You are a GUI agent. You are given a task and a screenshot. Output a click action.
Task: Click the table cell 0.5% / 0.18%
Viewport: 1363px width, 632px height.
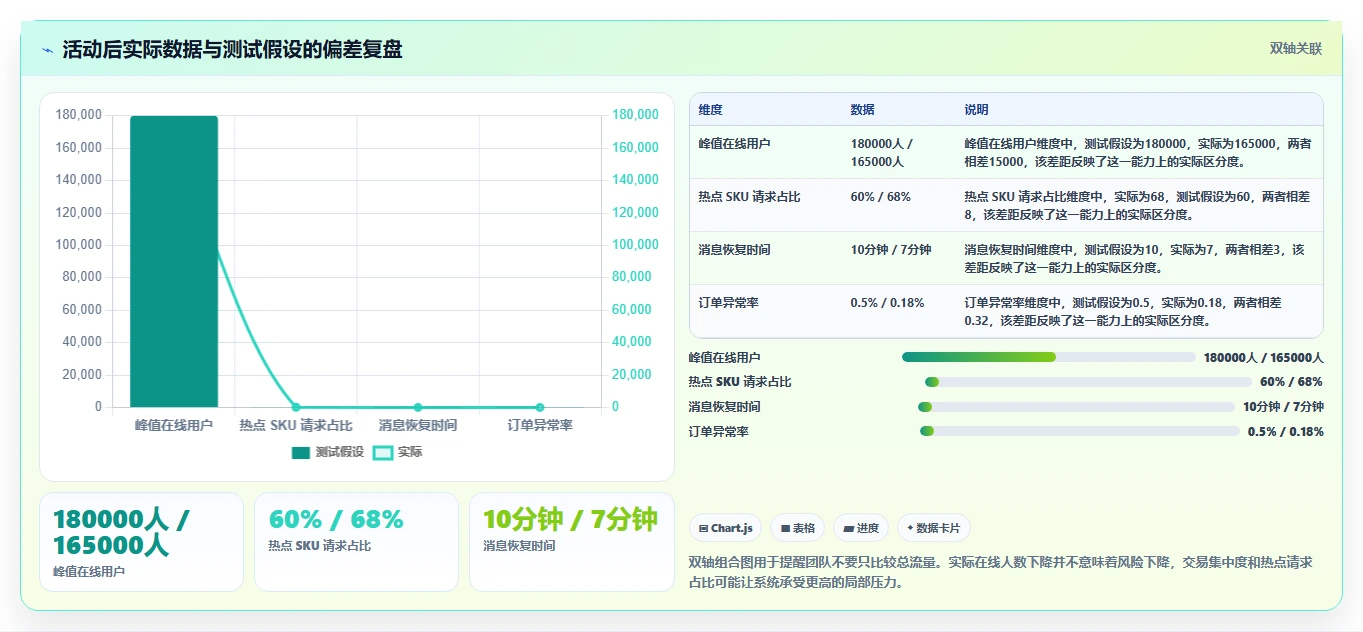pyautogui.click(x=887, y=302)
